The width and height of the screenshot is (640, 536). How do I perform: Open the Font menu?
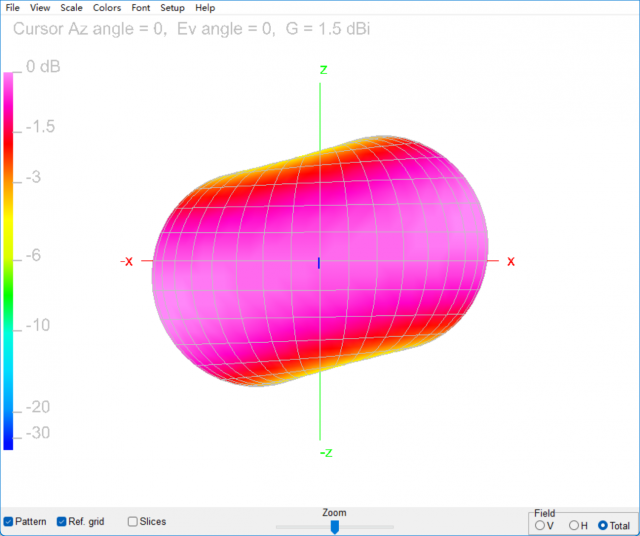tap(141, 8)
